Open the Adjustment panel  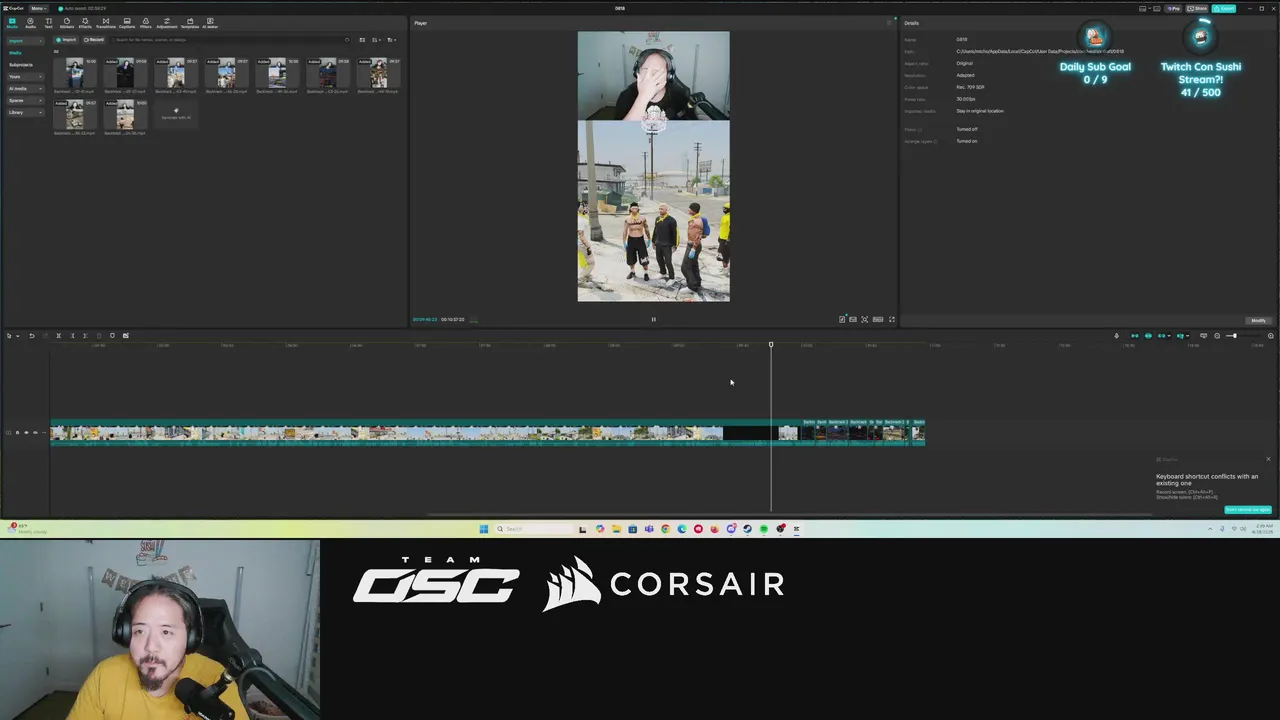coord(167,23)
